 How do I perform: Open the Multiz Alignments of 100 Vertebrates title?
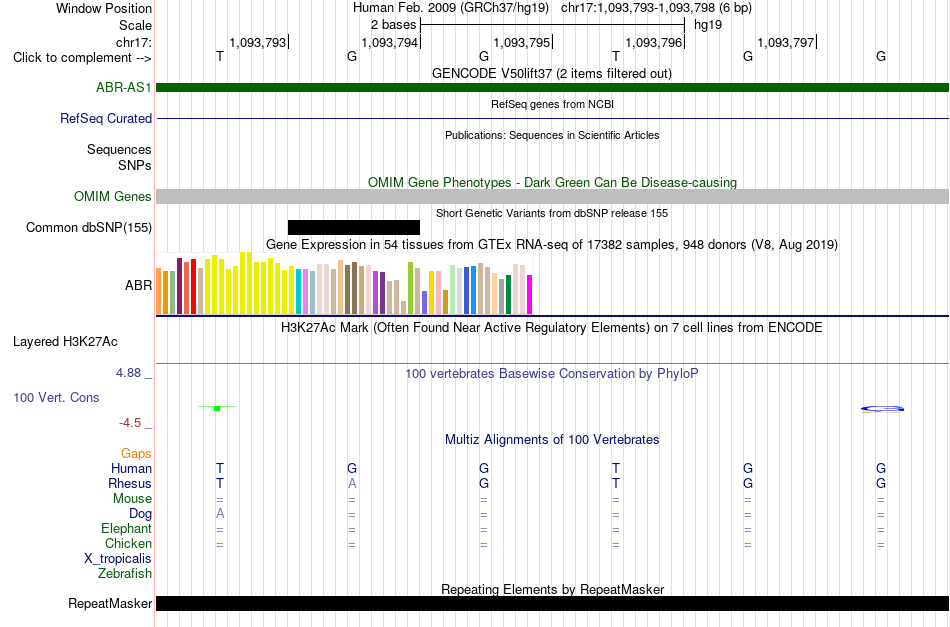[552, 440]
